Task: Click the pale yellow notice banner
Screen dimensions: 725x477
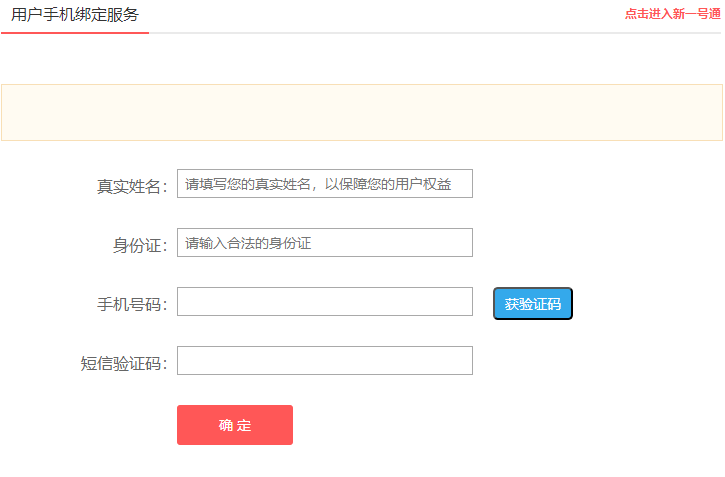Action: pos(361,112)
